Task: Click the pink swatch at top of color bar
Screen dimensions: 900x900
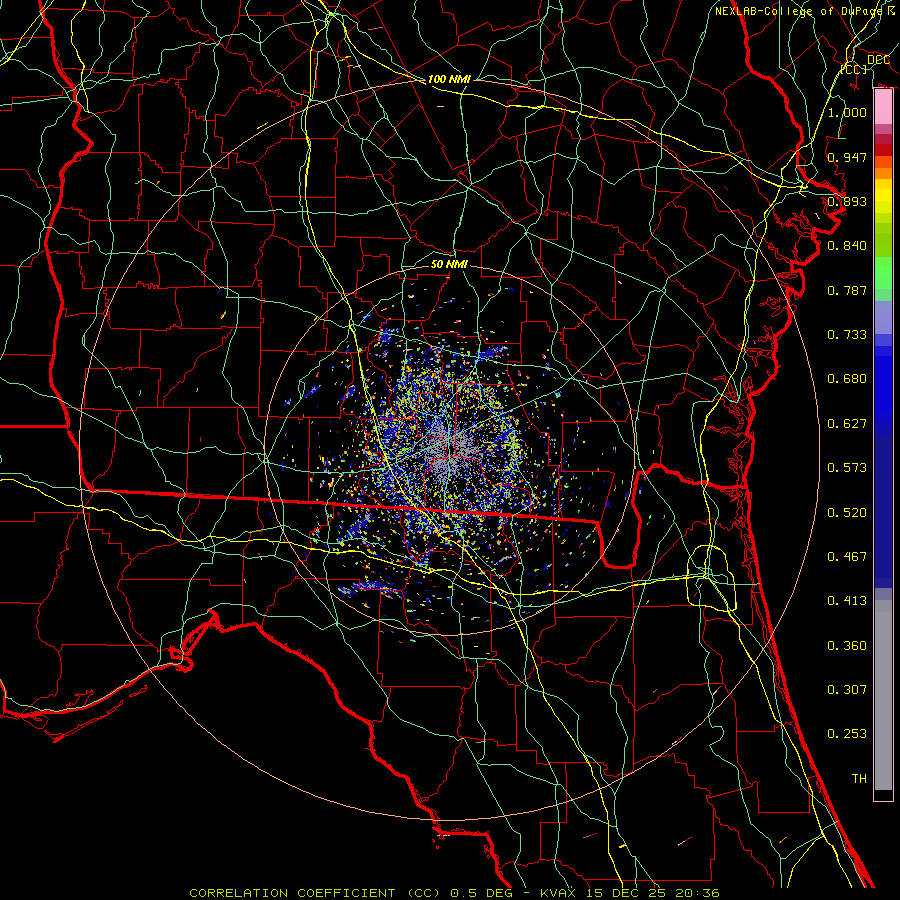Action: pyautogui.click(x=883, y=107)
